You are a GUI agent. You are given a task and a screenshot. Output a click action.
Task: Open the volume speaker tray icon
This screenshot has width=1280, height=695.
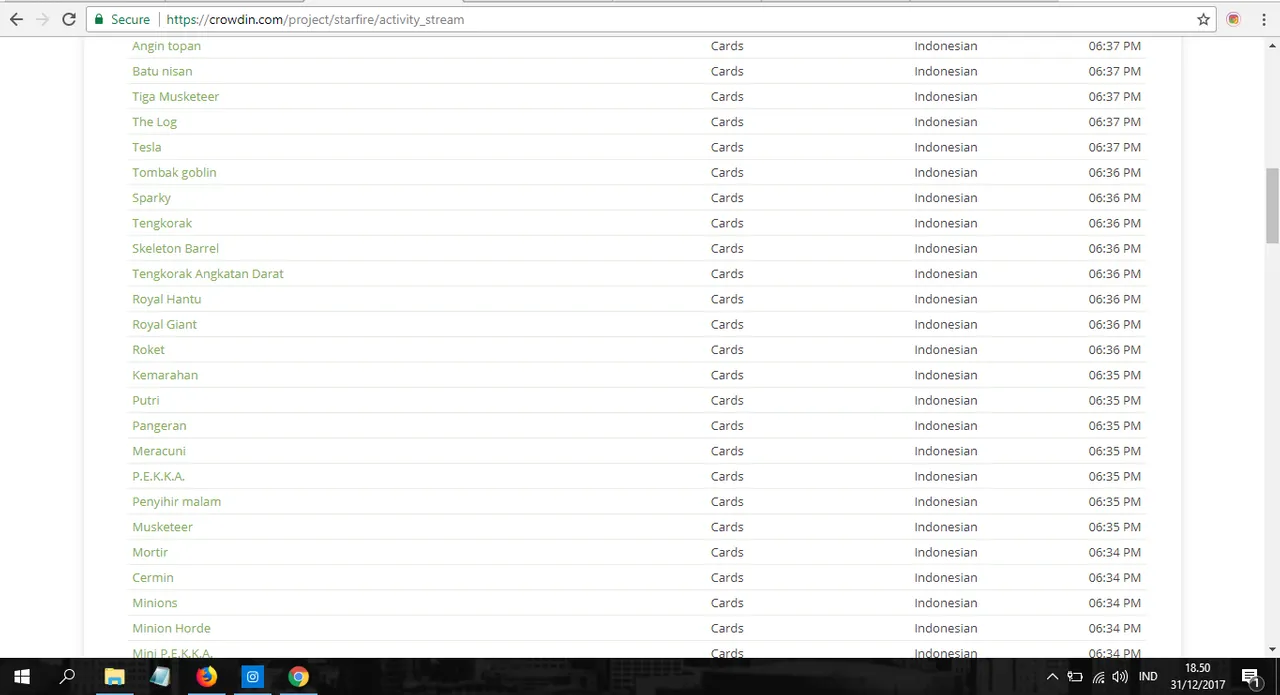pos(1120,677)
